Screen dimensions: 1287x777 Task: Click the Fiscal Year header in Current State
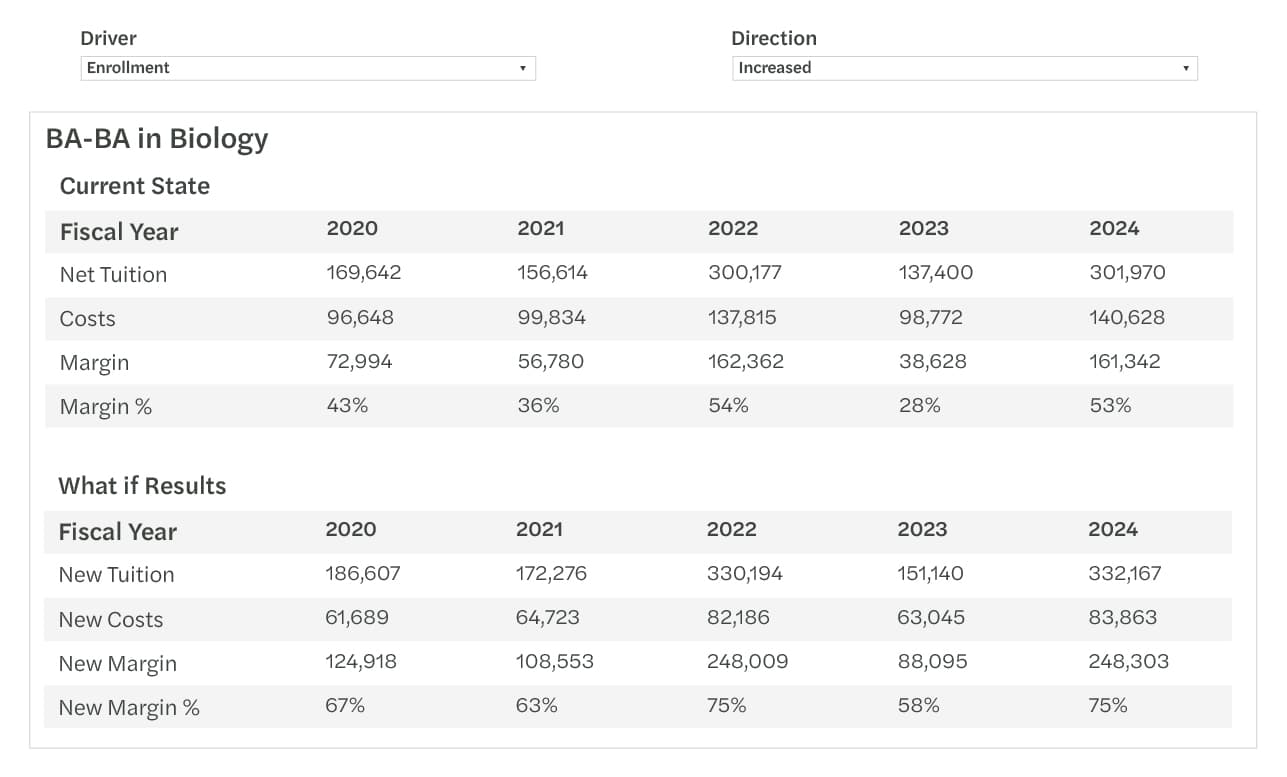click(118, 231)
